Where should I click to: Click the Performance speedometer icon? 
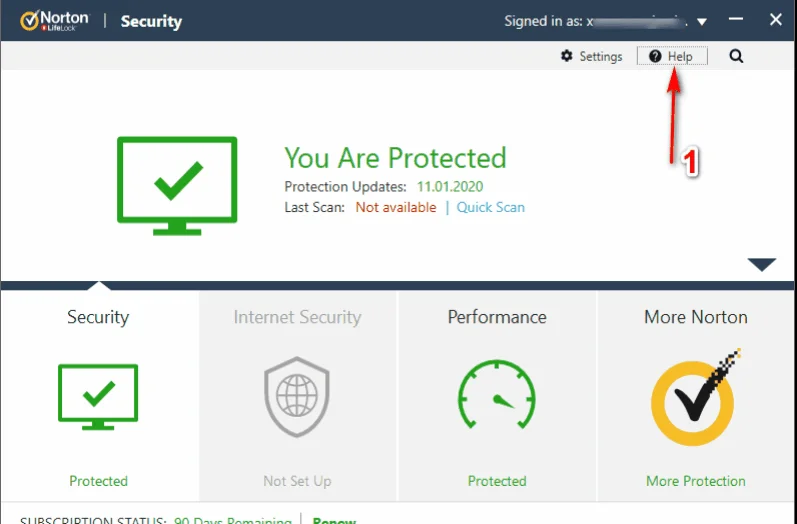coord(497,397)
